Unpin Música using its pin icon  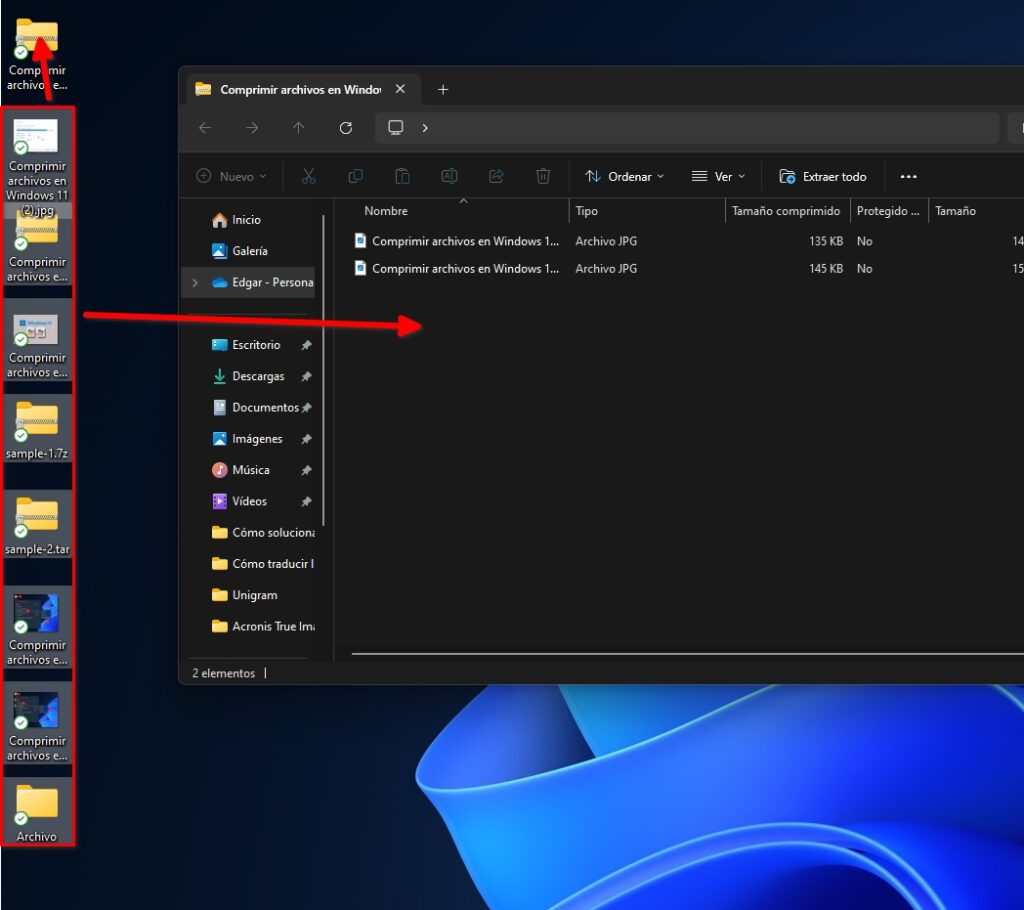point(306,470)
